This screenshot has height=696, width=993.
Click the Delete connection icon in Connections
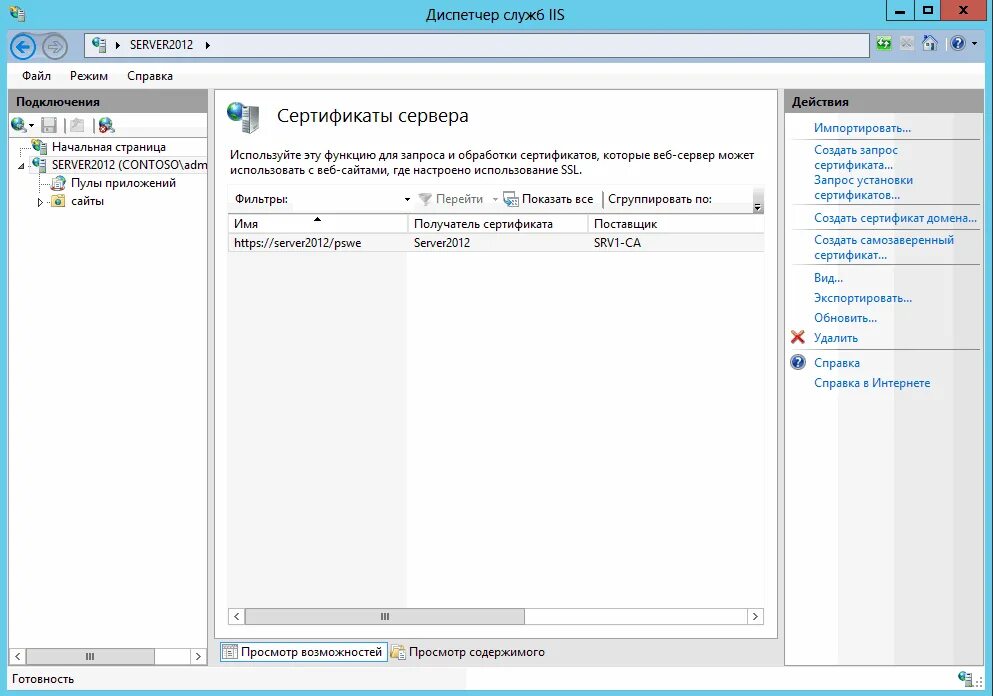tap(106, 125)
